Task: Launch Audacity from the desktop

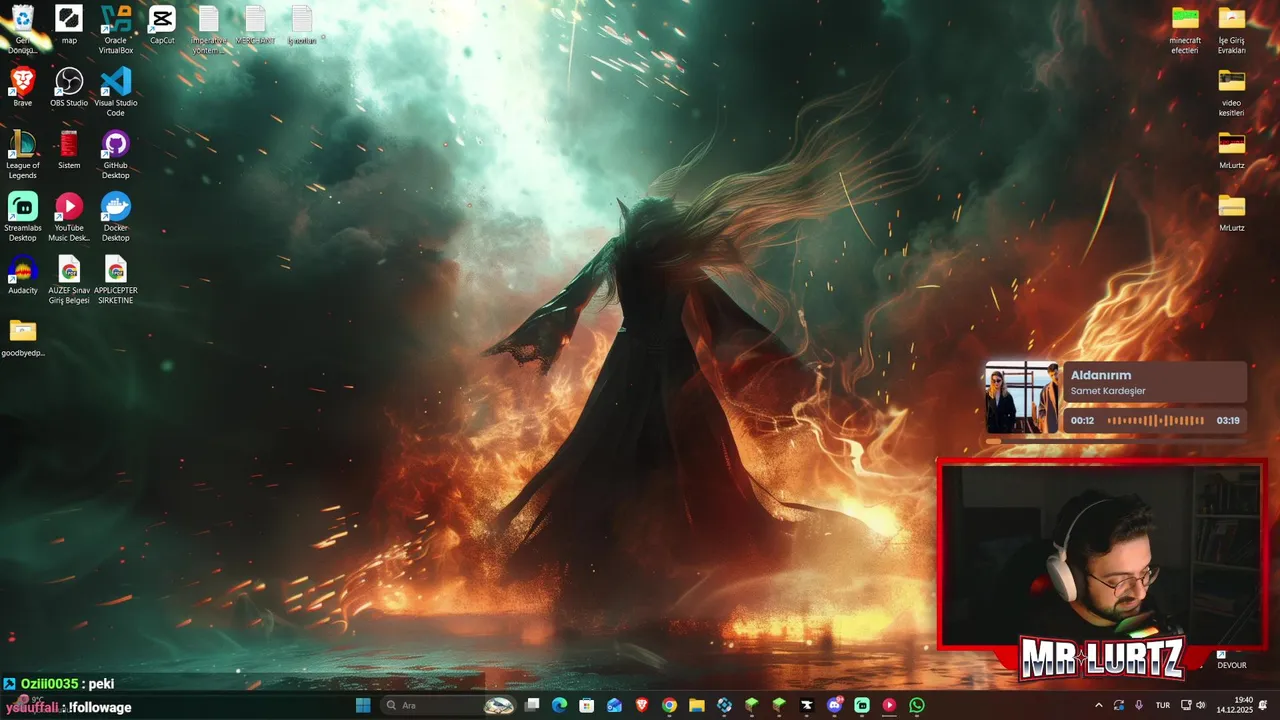Action: point(22,275)
